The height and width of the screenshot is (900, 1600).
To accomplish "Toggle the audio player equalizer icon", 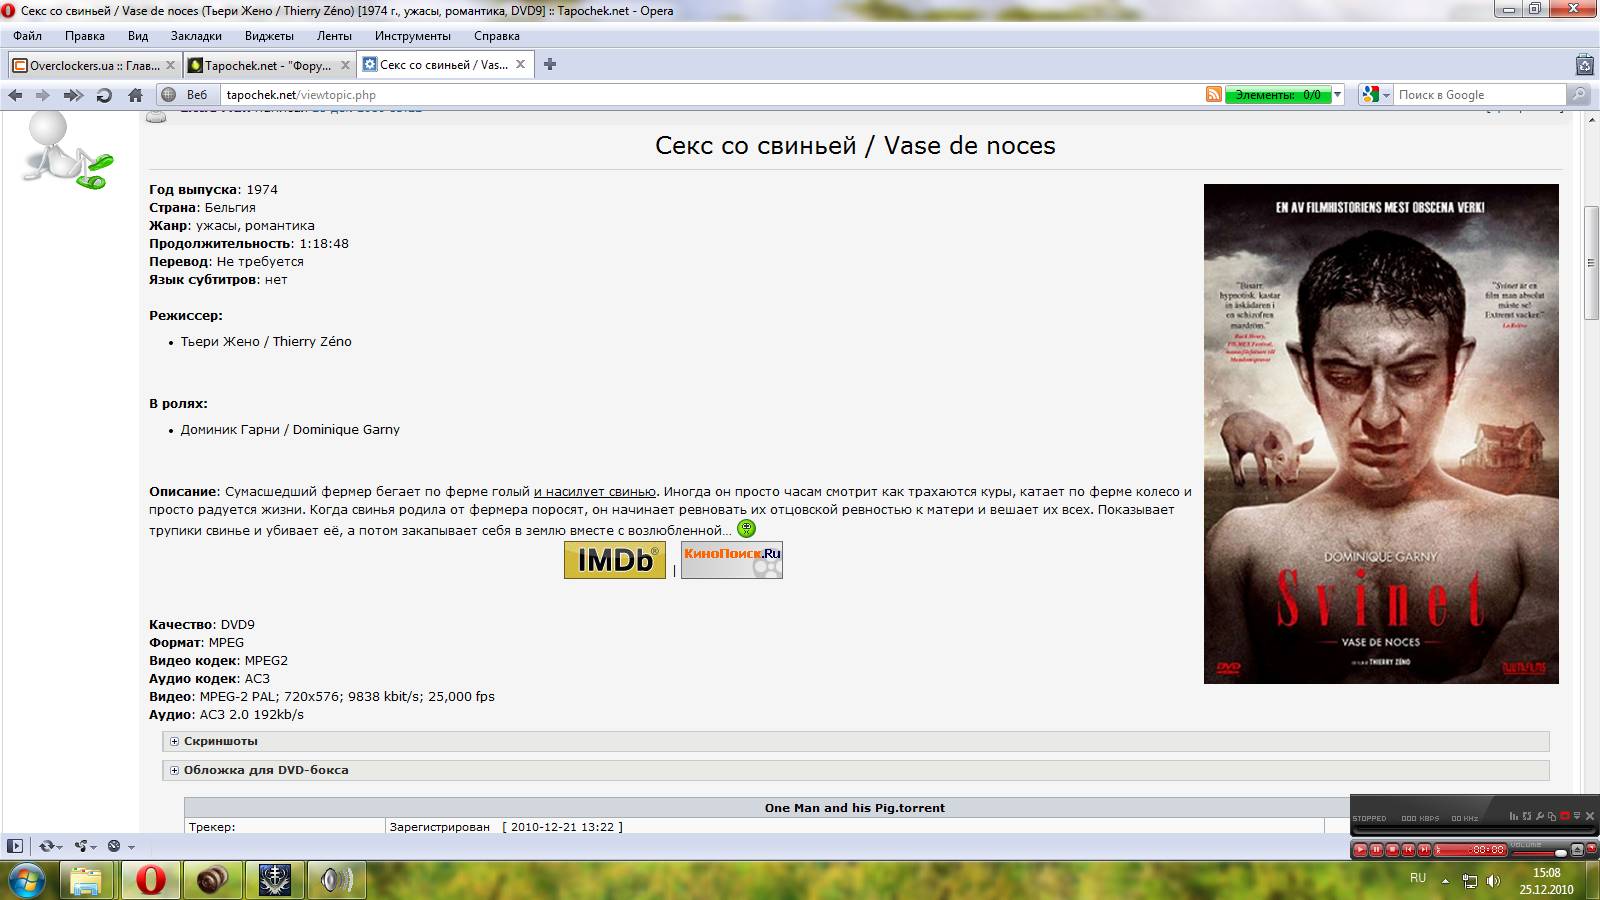I will pyautogui.click(x=1515, y=817).
